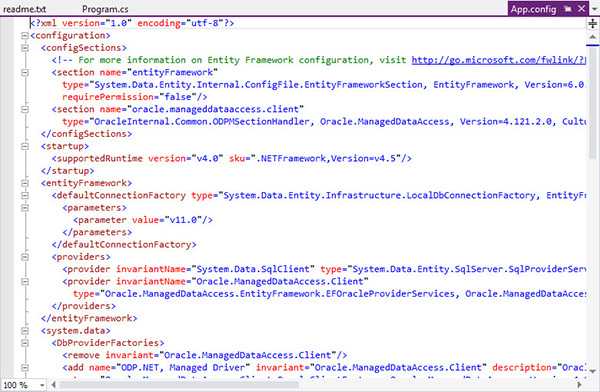The image size is (600, 392).
Task: Collapse the Oracle.ManagedDataAccess.Client provider element
Action: point(24,281)
